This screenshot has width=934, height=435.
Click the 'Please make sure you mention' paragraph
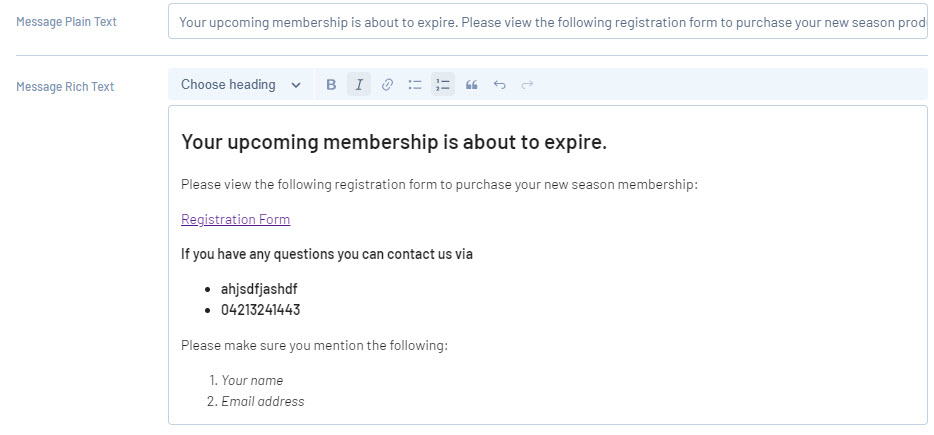[x=314, y=345]
